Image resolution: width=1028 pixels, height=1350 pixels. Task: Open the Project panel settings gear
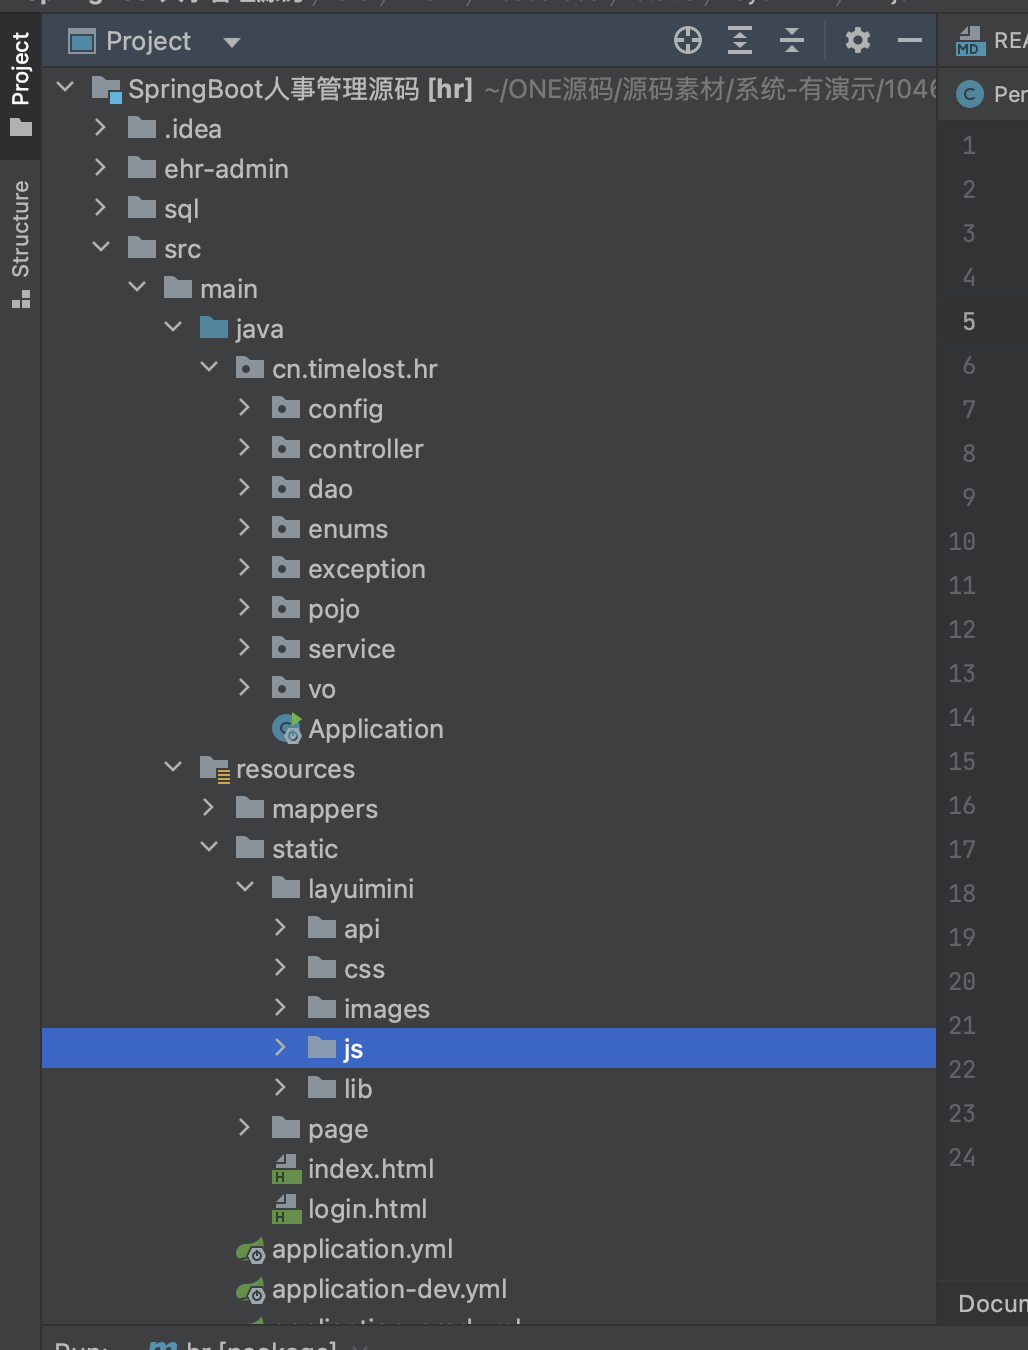[x=858, y=40]
